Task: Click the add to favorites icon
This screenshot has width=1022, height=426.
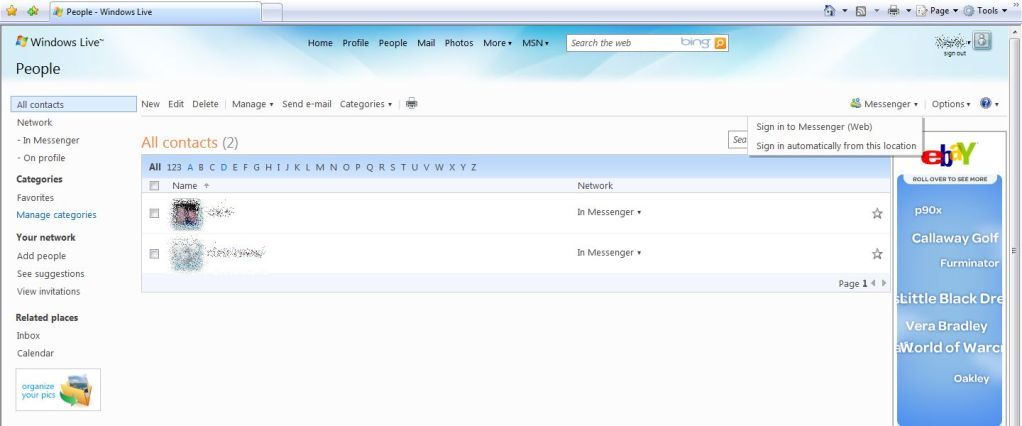Action: click(33, 11)
